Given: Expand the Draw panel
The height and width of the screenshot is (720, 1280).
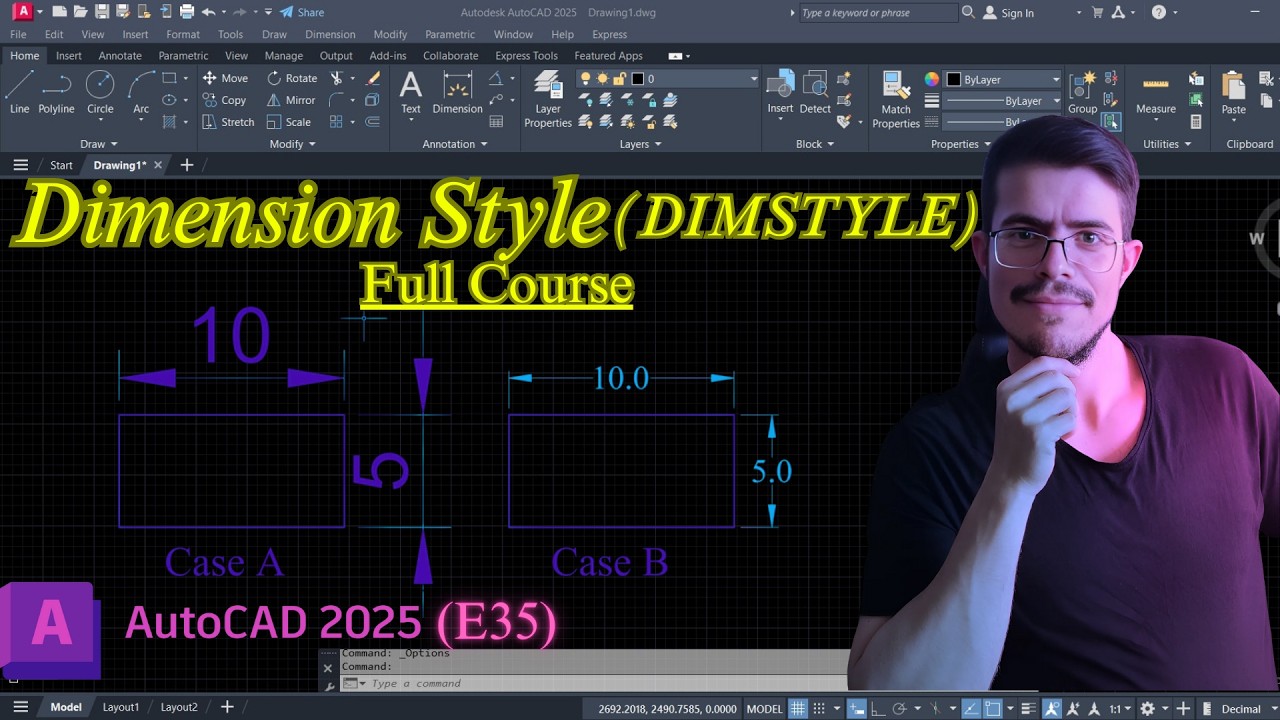Looking at the screenshot, I should (x=99, y=144).
